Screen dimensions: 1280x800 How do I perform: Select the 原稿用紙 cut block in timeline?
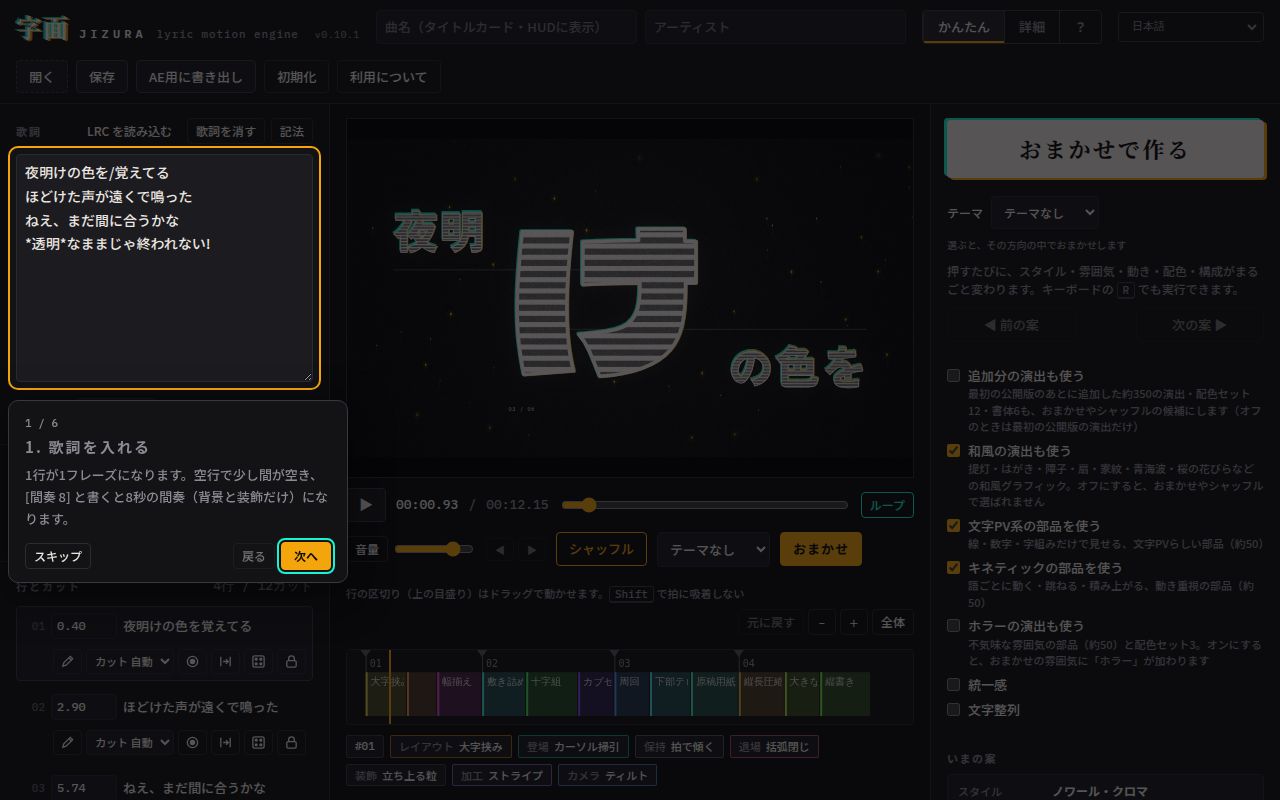pos(716,694)
